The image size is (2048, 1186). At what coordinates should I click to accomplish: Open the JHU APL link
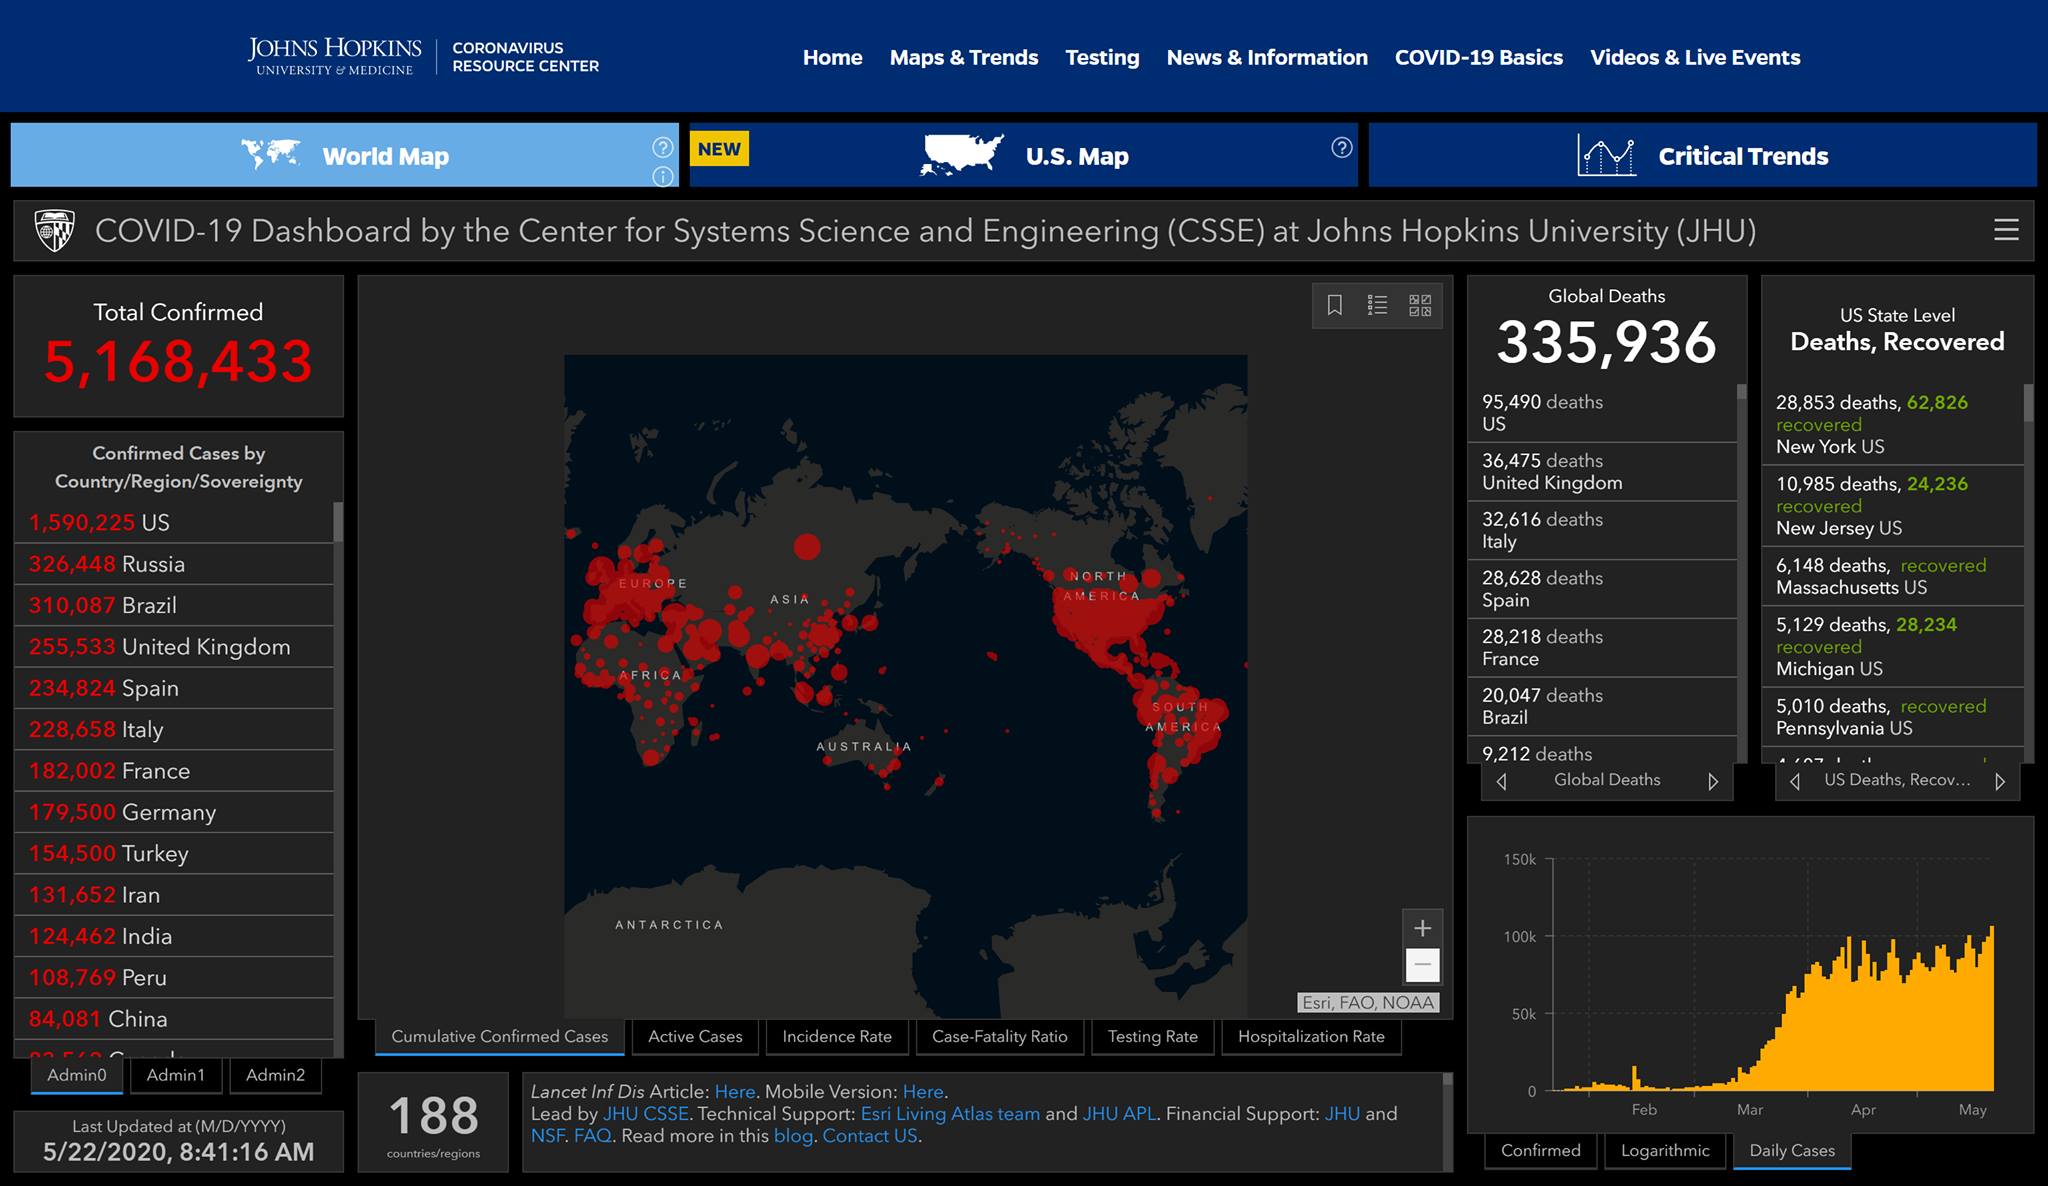(1119, 1114)
